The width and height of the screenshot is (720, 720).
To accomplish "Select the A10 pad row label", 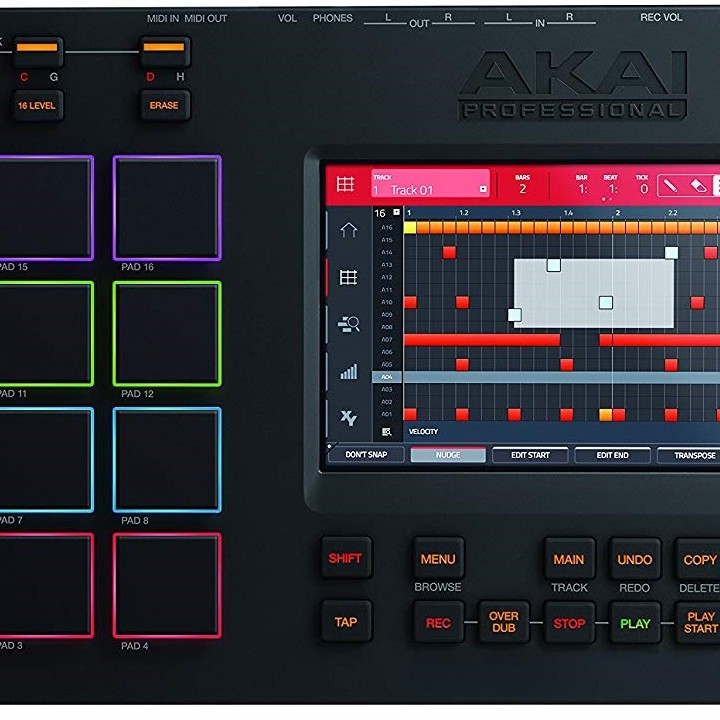I will pos(387,302).
